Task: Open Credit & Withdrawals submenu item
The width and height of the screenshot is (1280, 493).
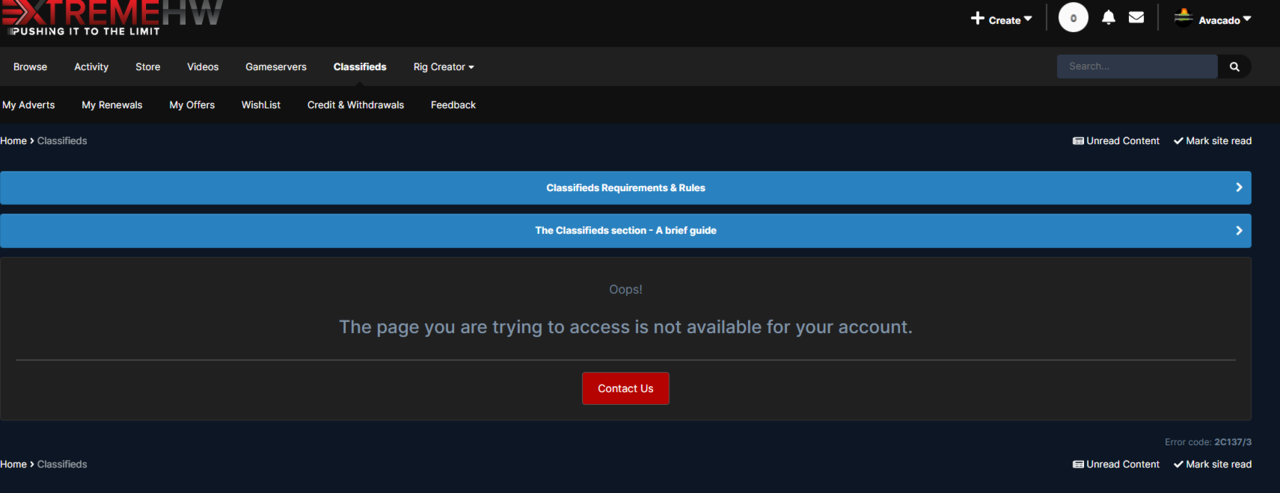Action: (x=355, y=105)
